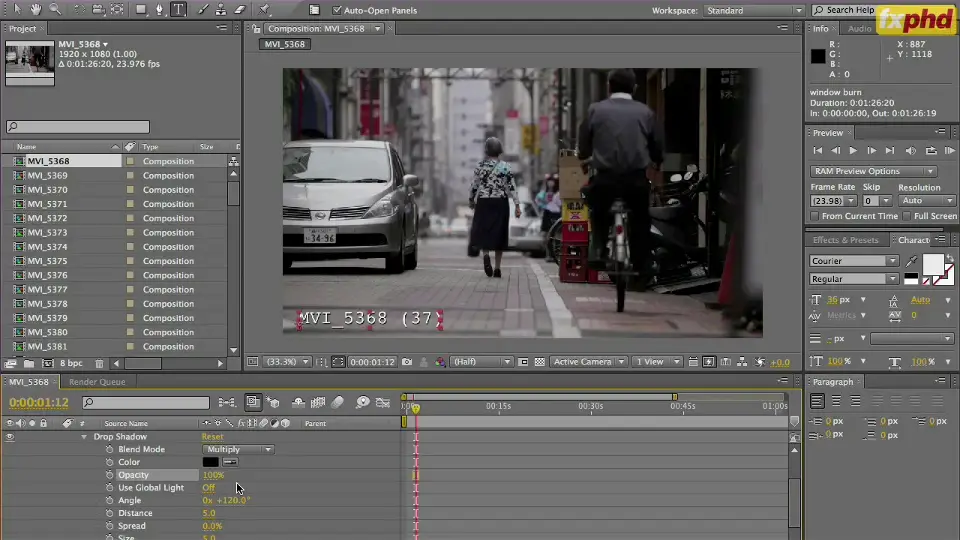Open show channel color icon
Image resolution: width=960 pixels, height=540 pixels.
point(440,362)
